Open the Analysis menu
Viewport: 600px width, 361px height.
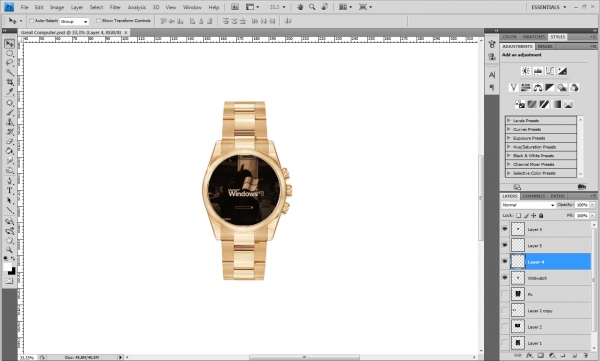tap(137, 7)
